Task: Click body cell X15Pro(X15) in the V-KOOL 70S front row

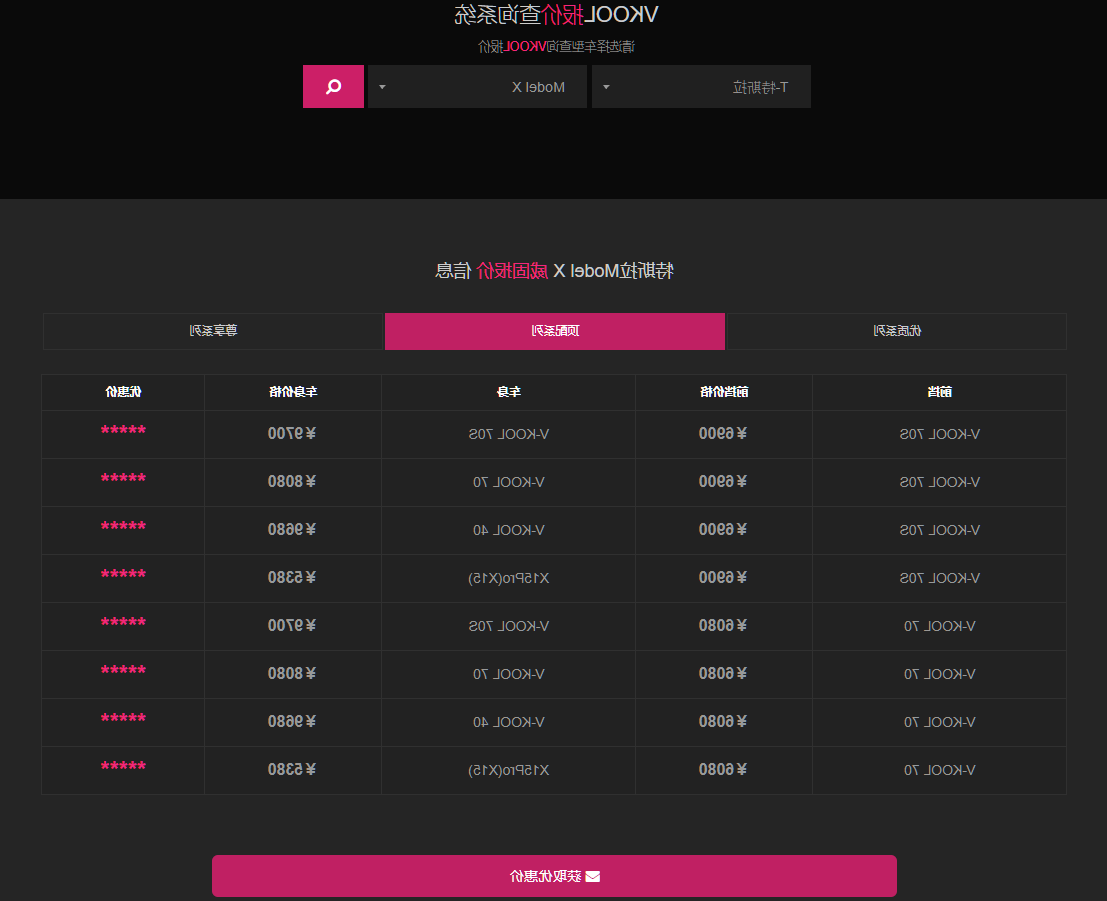Action: coord(509,578)
